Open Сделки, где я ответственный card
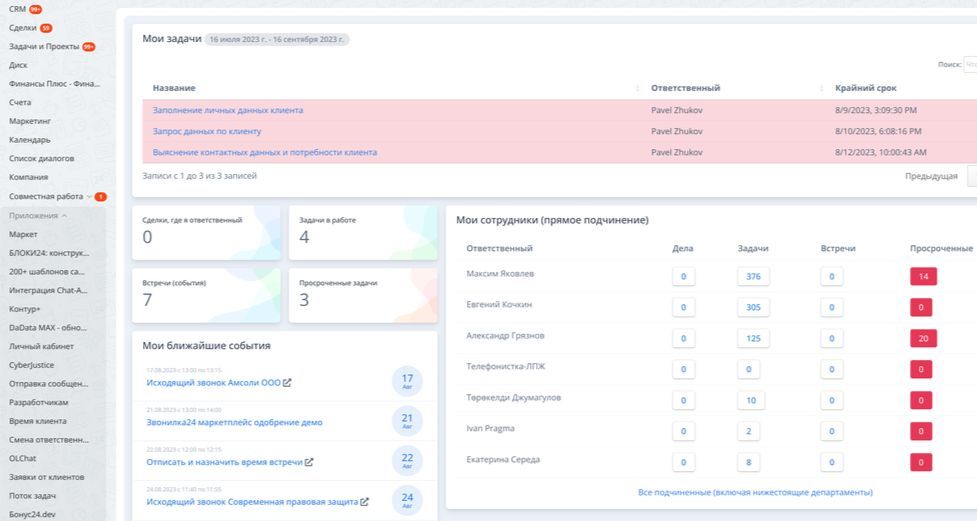The height and width of the screenshot is (521, 977). pyautogui.click(x=206, y=232)
